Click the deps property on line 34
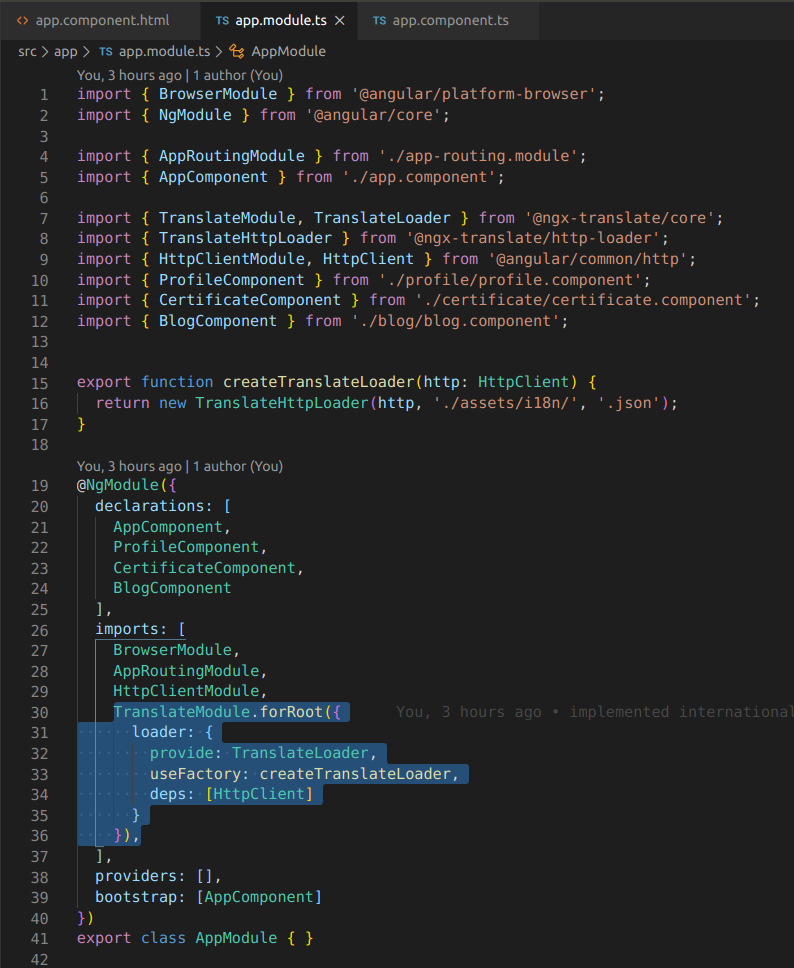 click(x=168, y=794)
